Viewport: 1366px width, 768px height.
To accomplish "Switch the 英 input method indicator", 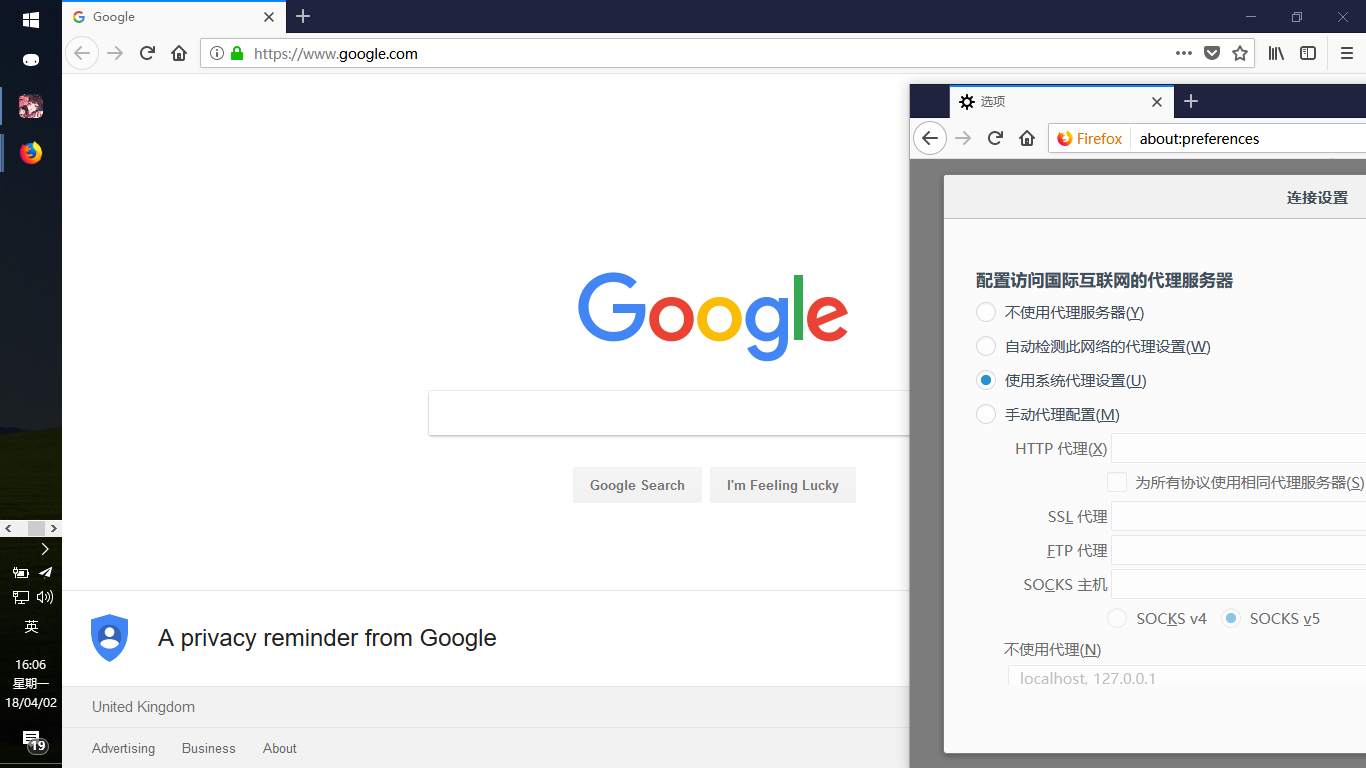I will pyautogui.click(x=31, y=627).
